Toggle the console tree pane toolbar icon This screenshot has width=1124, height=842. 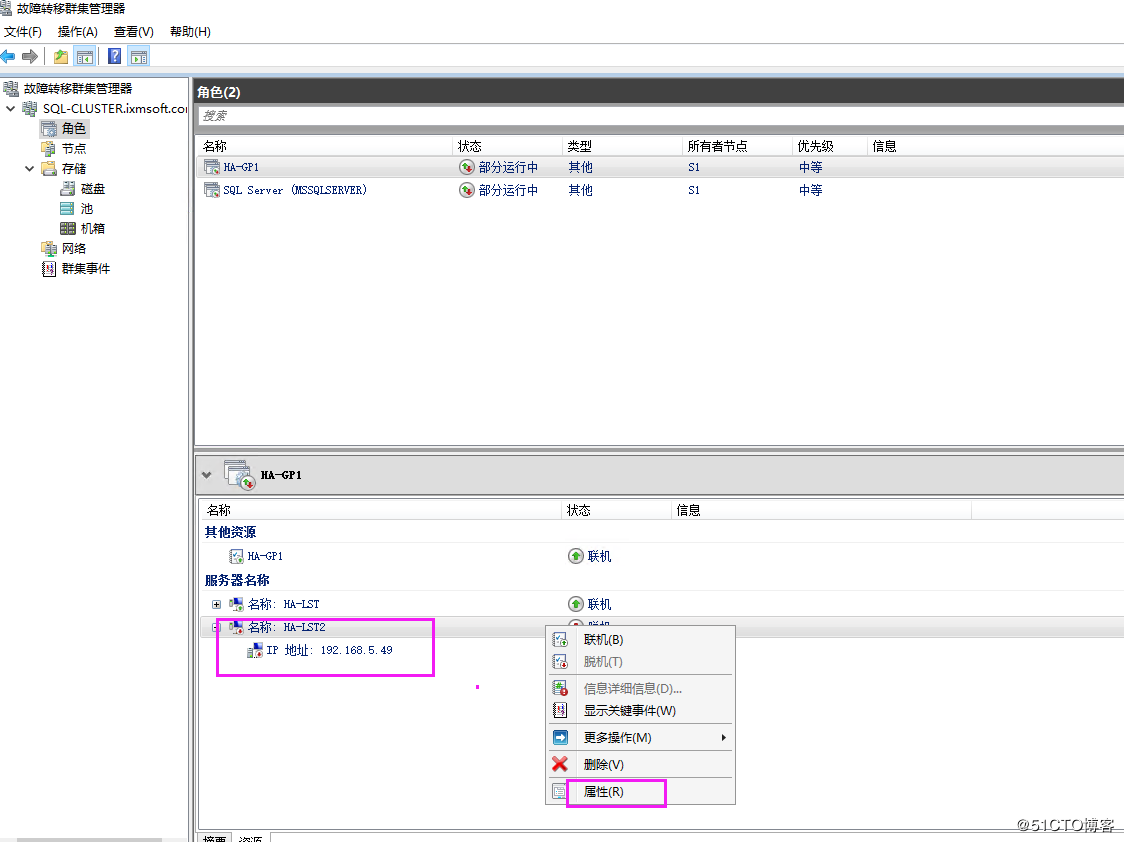[85, 56]
